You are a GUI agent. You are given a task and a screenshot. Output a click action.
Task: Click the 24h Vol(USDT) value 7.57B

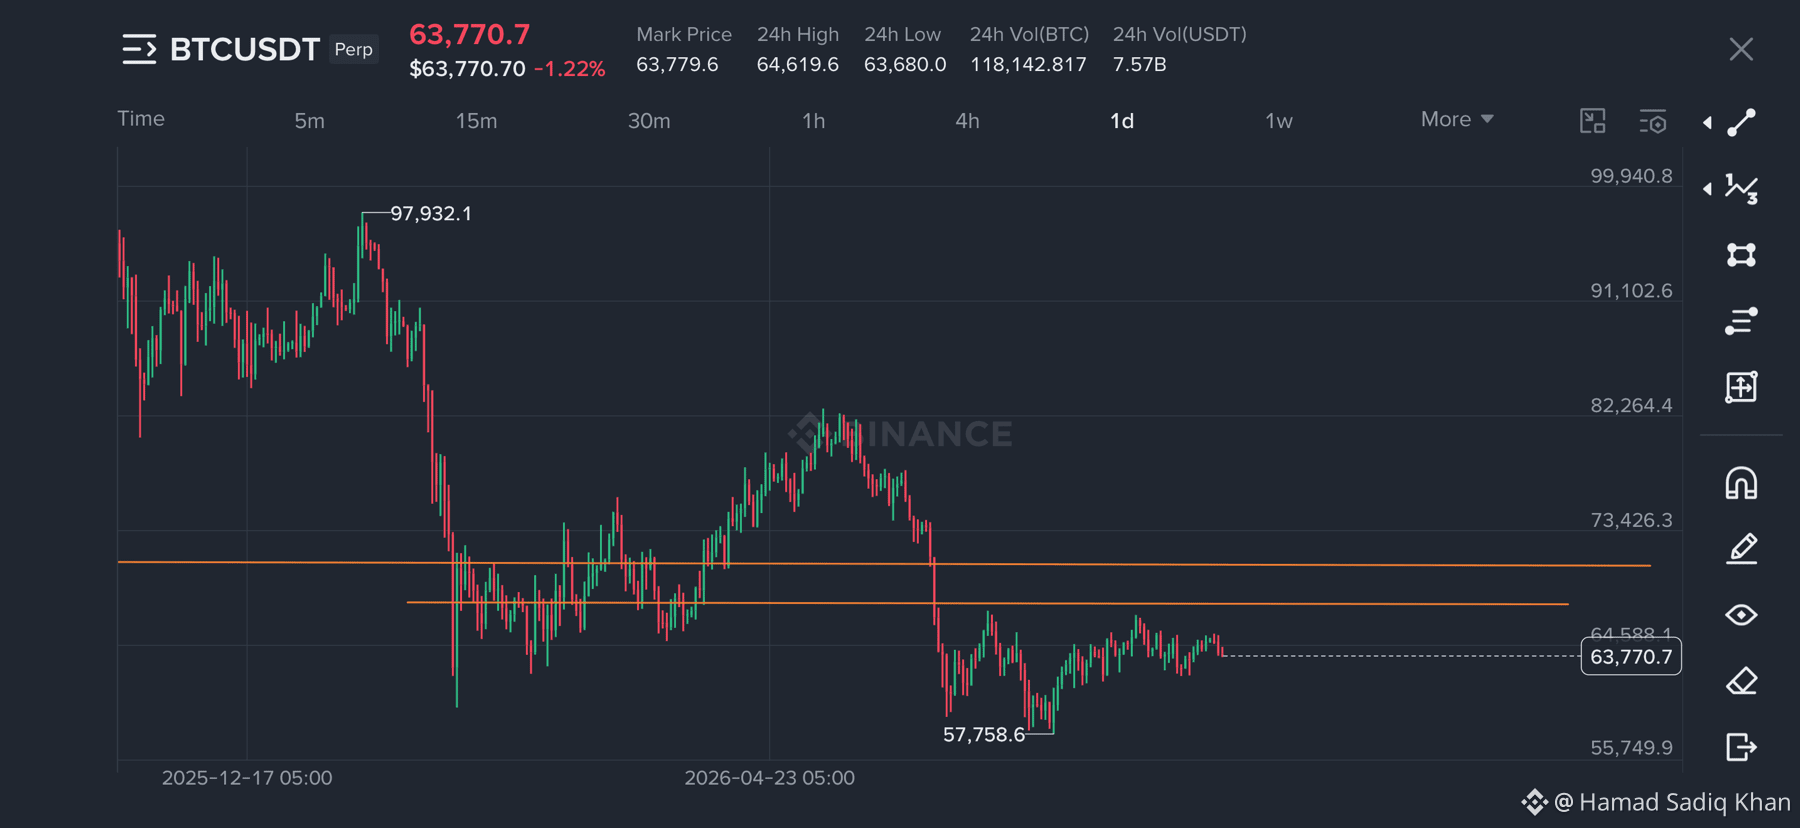click(1139, 64)
